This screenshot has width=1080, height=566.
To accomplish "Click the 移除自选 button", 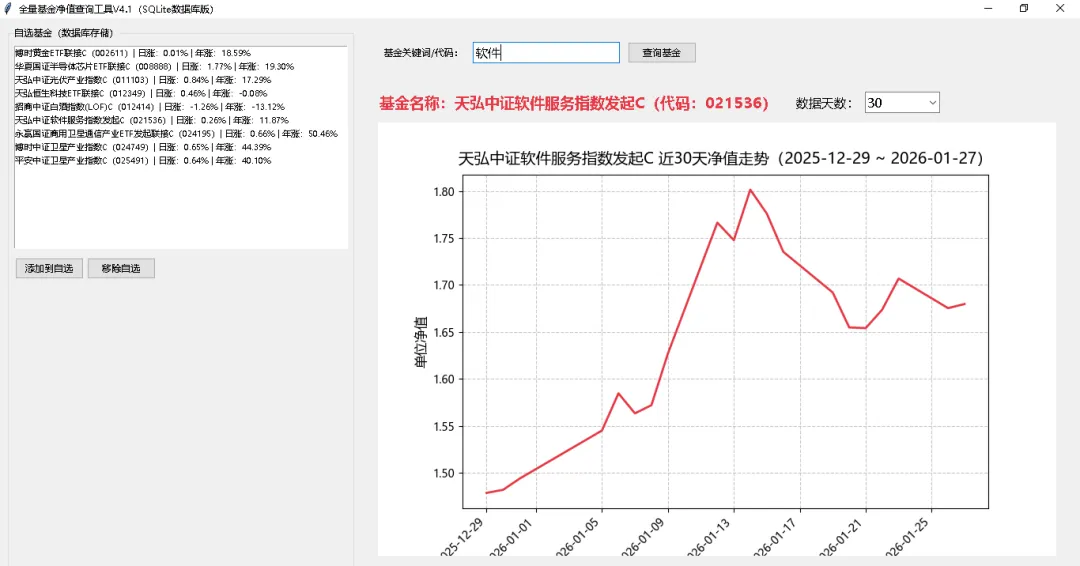I will point(121,269).
